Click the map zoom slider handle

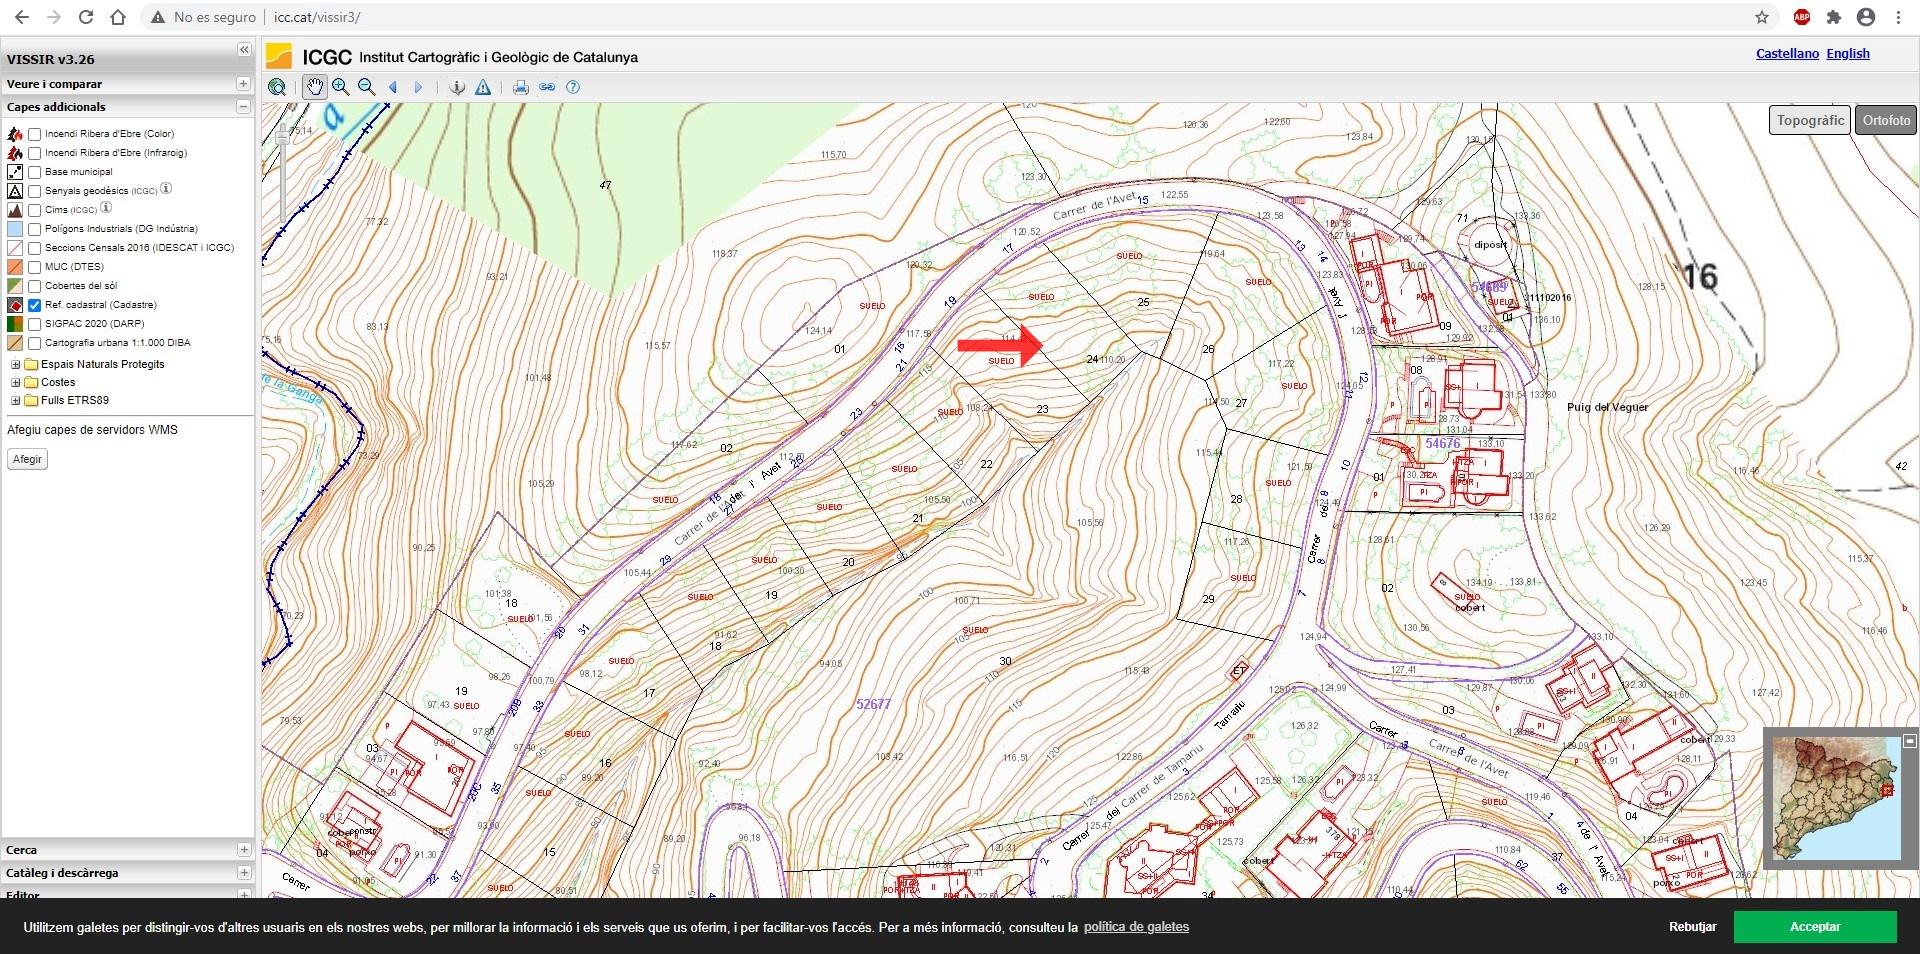point(283,138)
